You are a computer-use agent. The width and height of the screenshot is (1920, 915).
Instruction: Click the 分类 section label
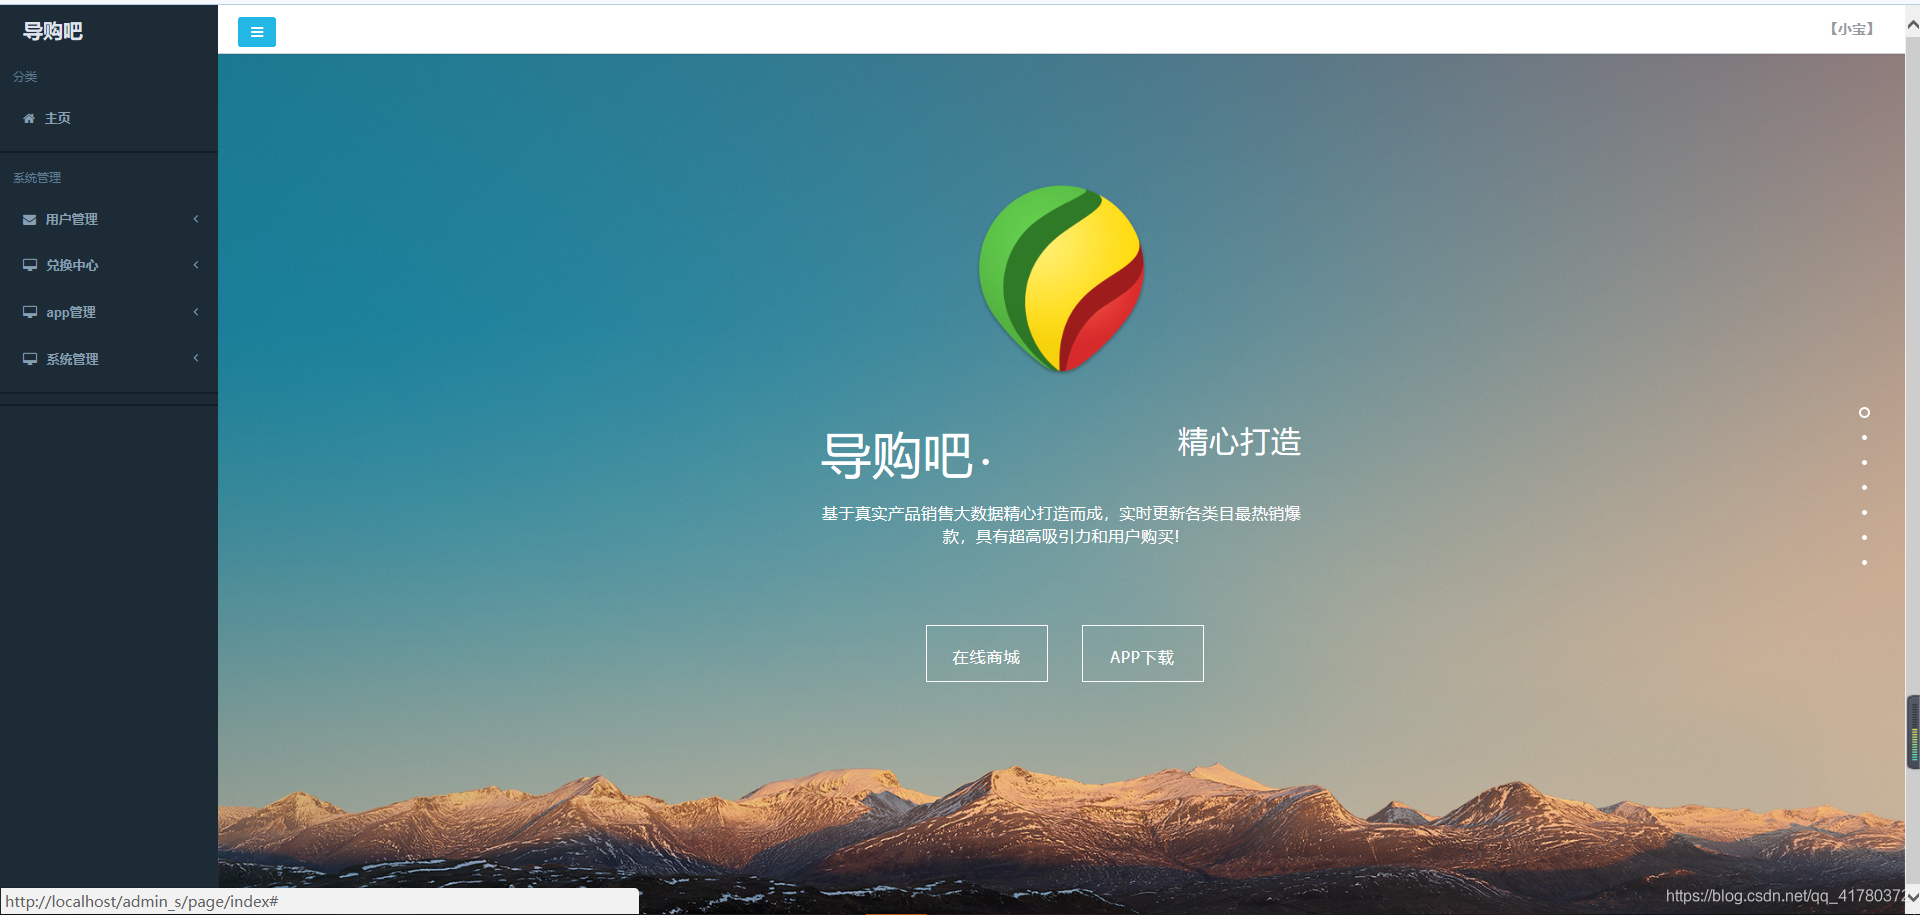coord(25,77)
